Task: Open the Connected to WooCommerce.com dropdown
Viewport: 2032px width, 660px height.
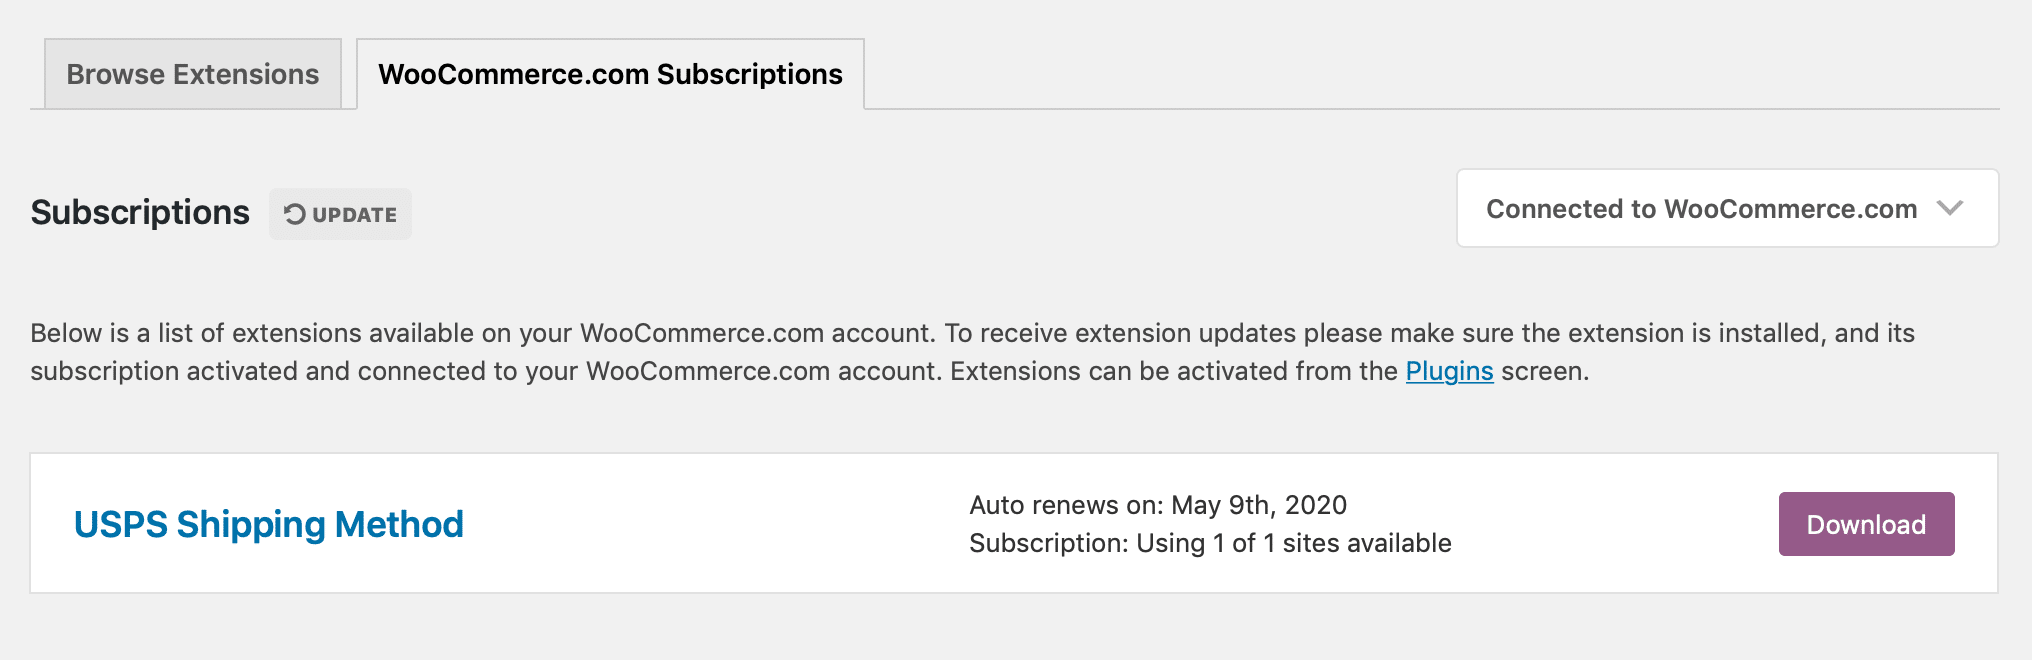Action: click(1700, 209)
